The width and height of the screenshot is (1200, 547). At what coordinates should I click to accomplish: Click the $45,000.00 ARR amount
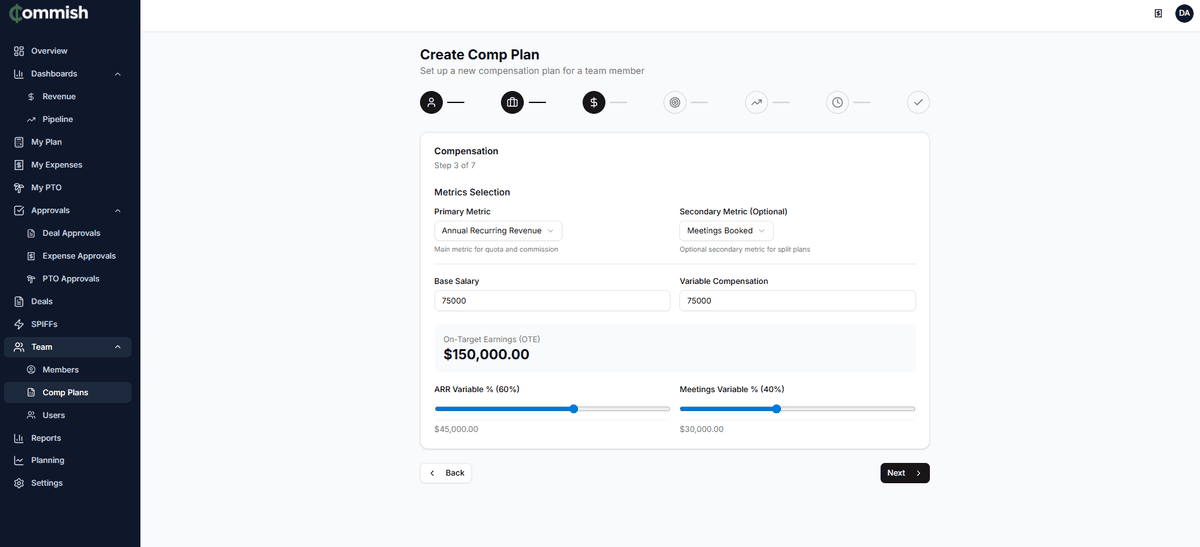tap(456, 429)
